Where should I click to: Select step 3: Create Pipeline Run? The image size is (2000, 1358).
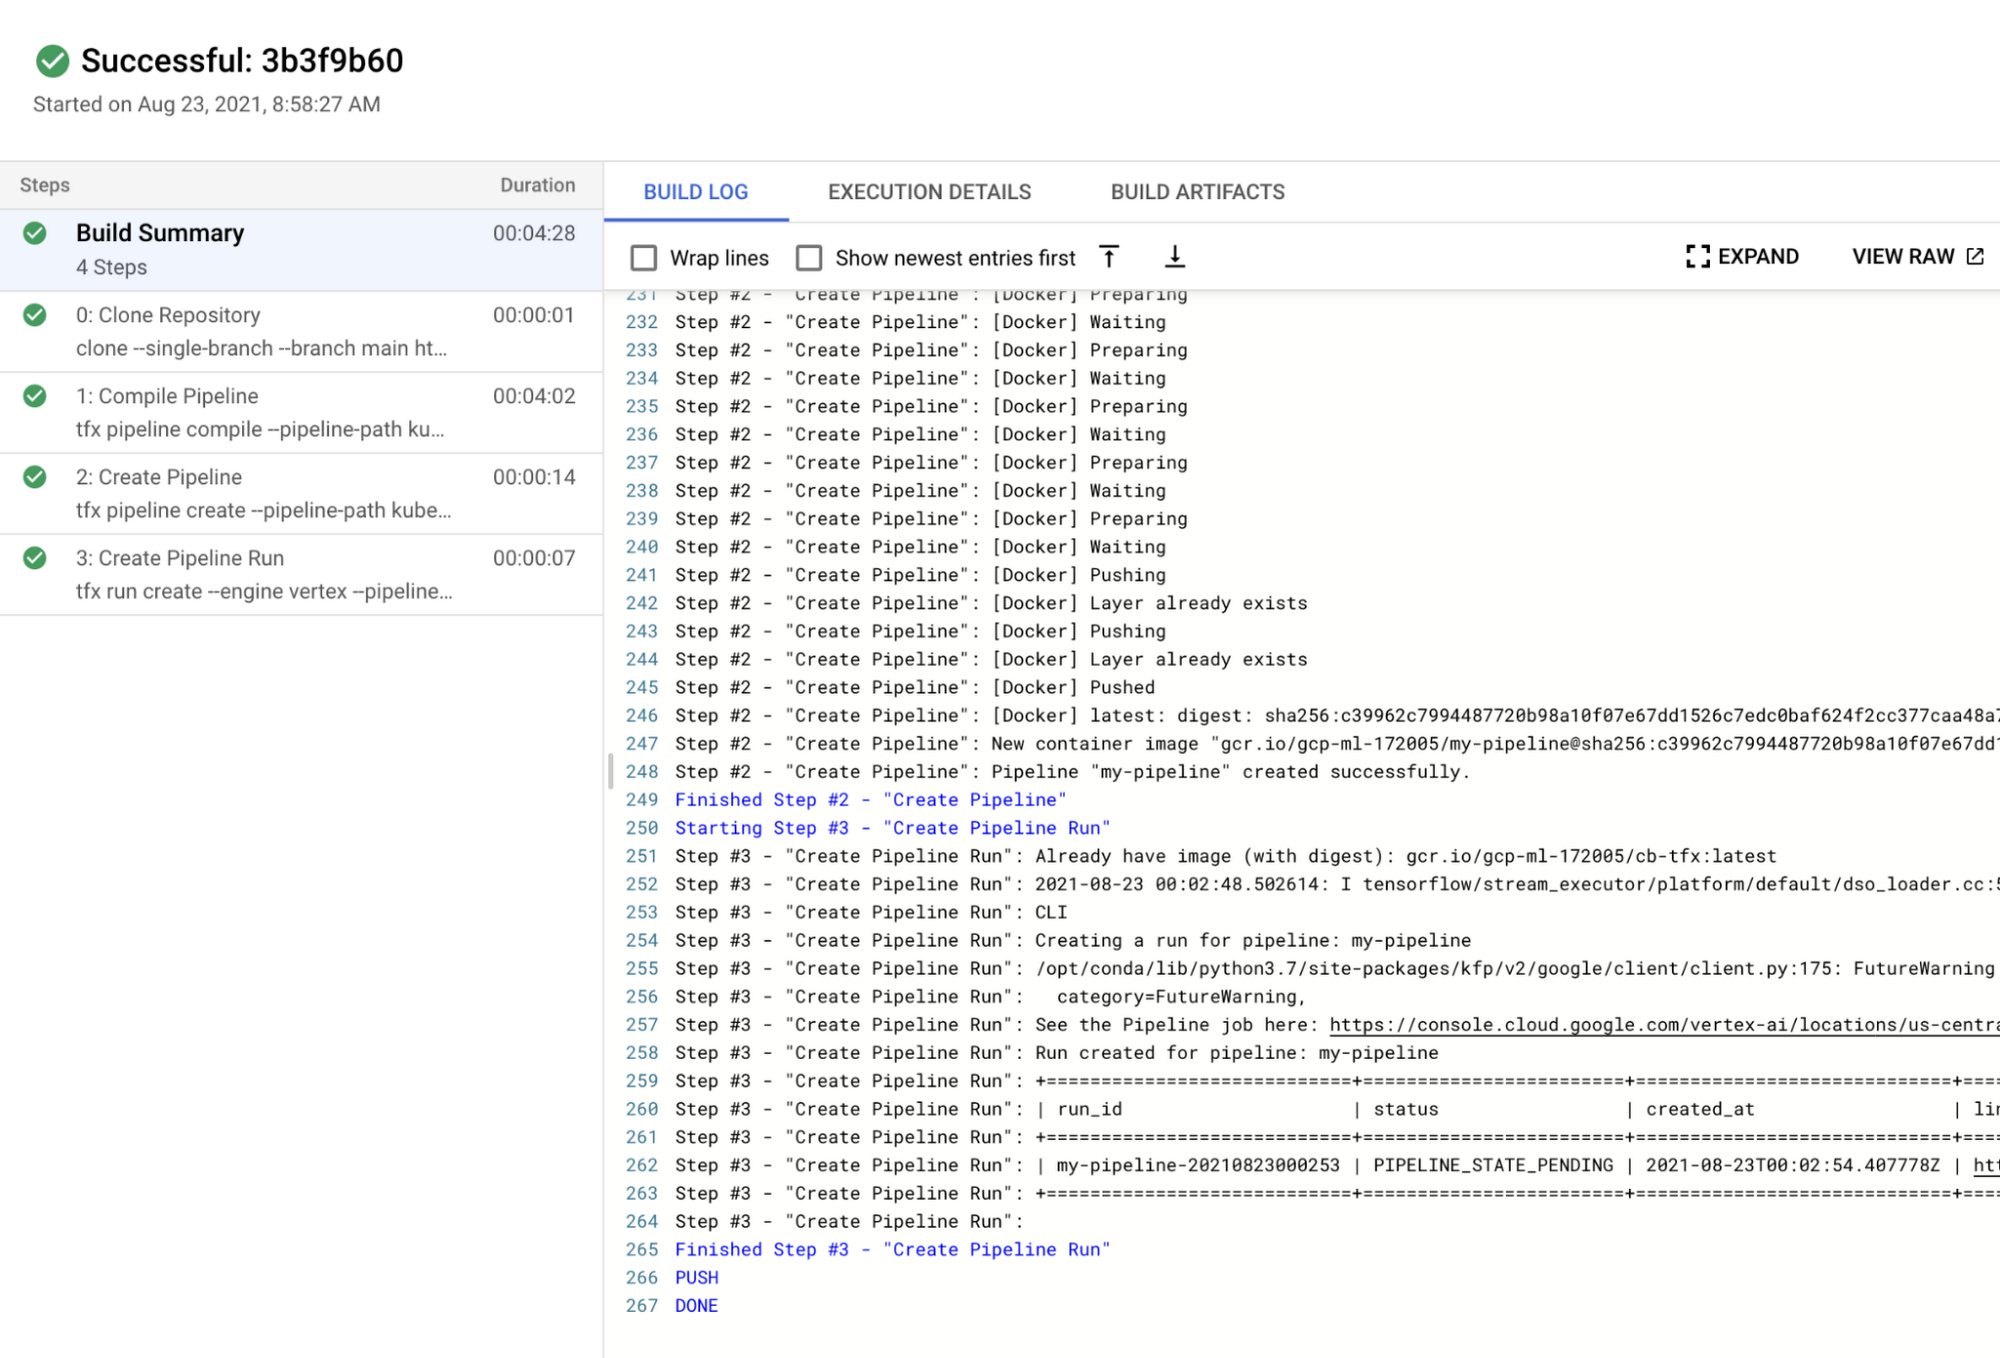pyautogui.click(x=301, y=575)
